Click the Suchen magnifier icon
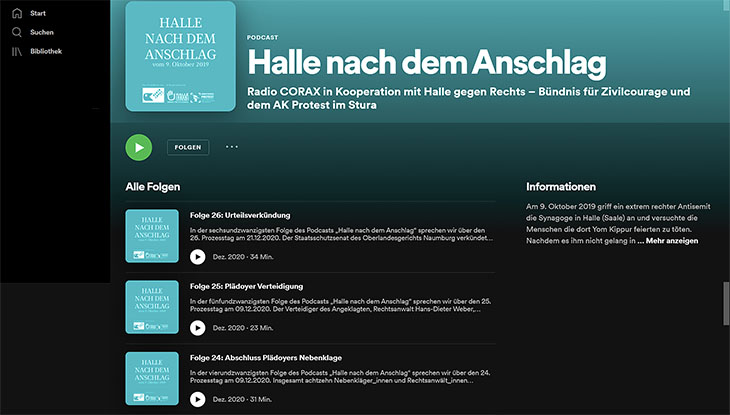730x415 pixels. (x=17, y=32)
